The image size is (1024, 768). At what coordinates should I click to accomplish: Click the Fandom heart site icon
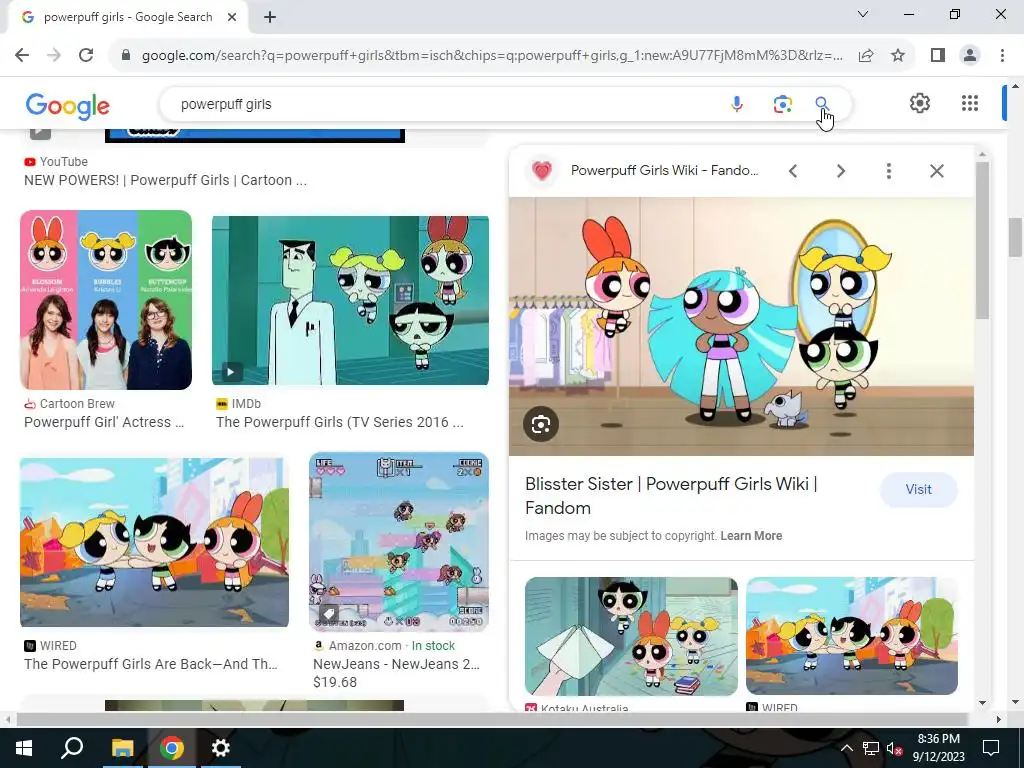coord(542,171)
